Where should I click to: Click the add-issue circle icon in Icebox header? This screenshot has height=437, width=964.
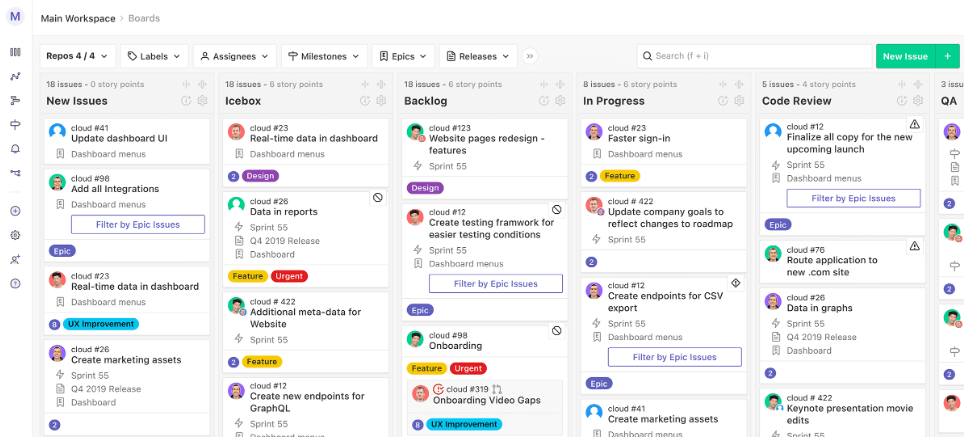coord(365,101)
